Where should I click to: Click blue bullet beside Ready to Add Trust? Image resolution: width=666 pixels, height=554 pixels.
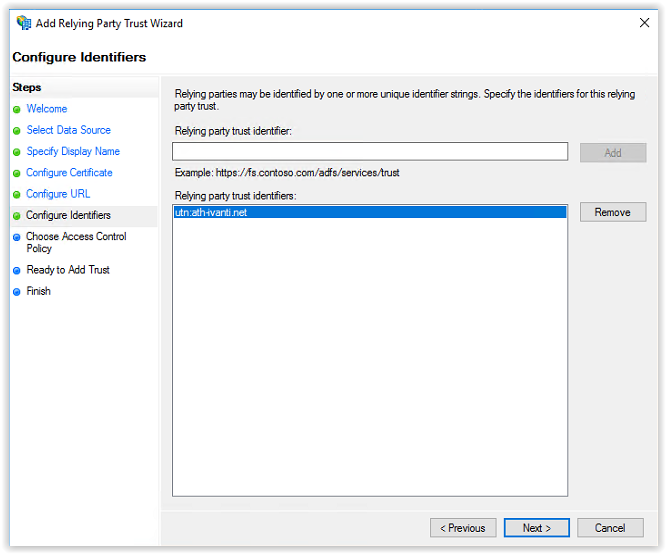pos(17,271)
